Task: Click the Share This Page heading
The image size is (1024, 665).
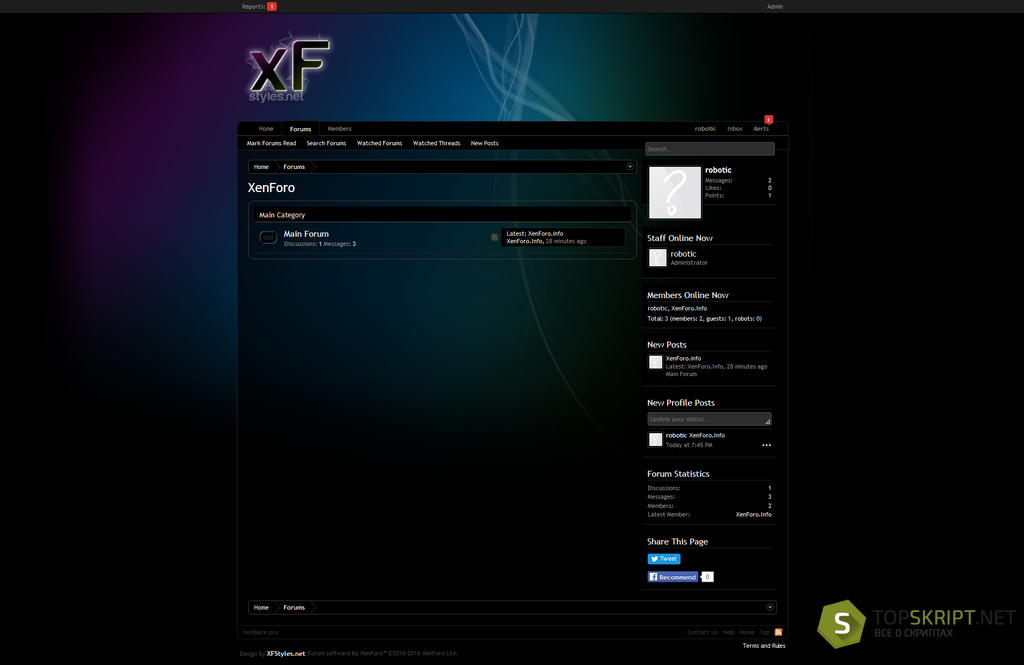Action: tap(677, 542)
